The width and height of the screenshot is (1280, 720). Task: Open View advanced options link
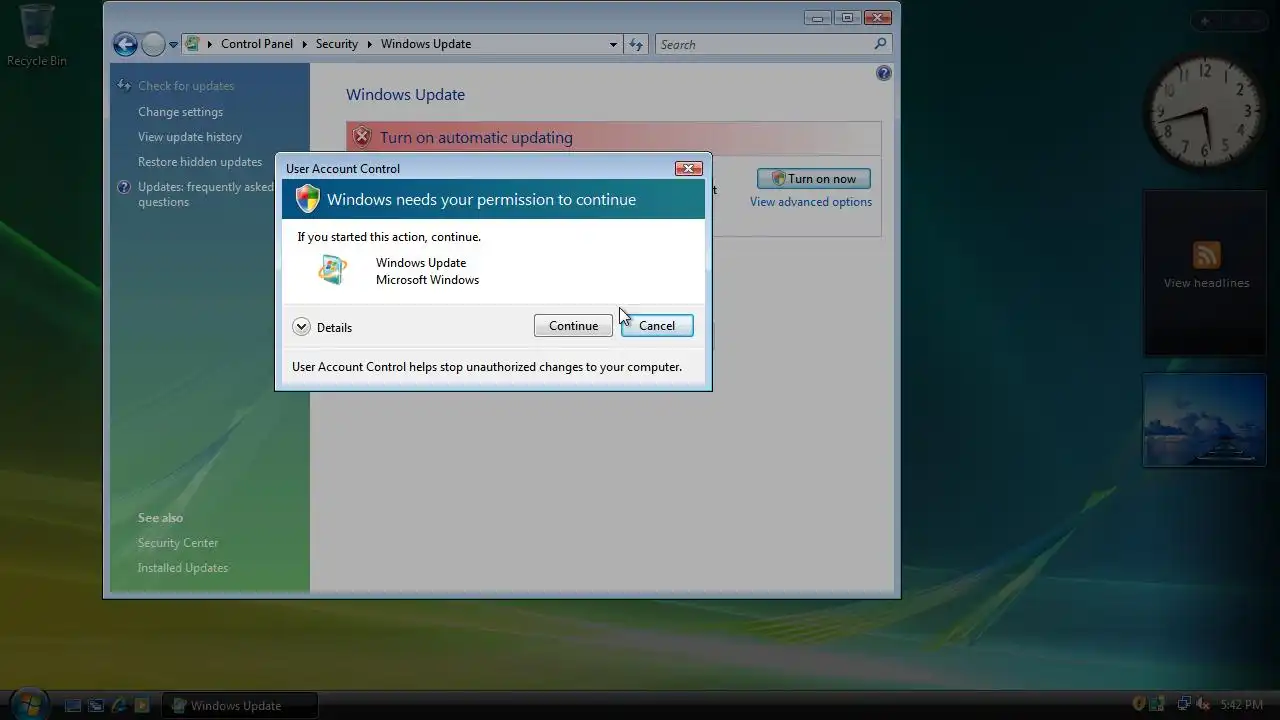click(811, 202)
